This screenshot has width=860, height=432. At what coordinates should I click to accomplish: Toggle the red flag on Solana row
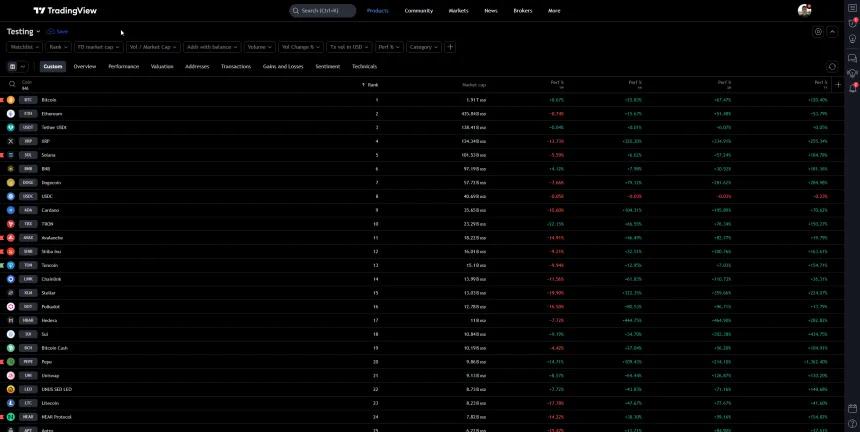[2, 155]
